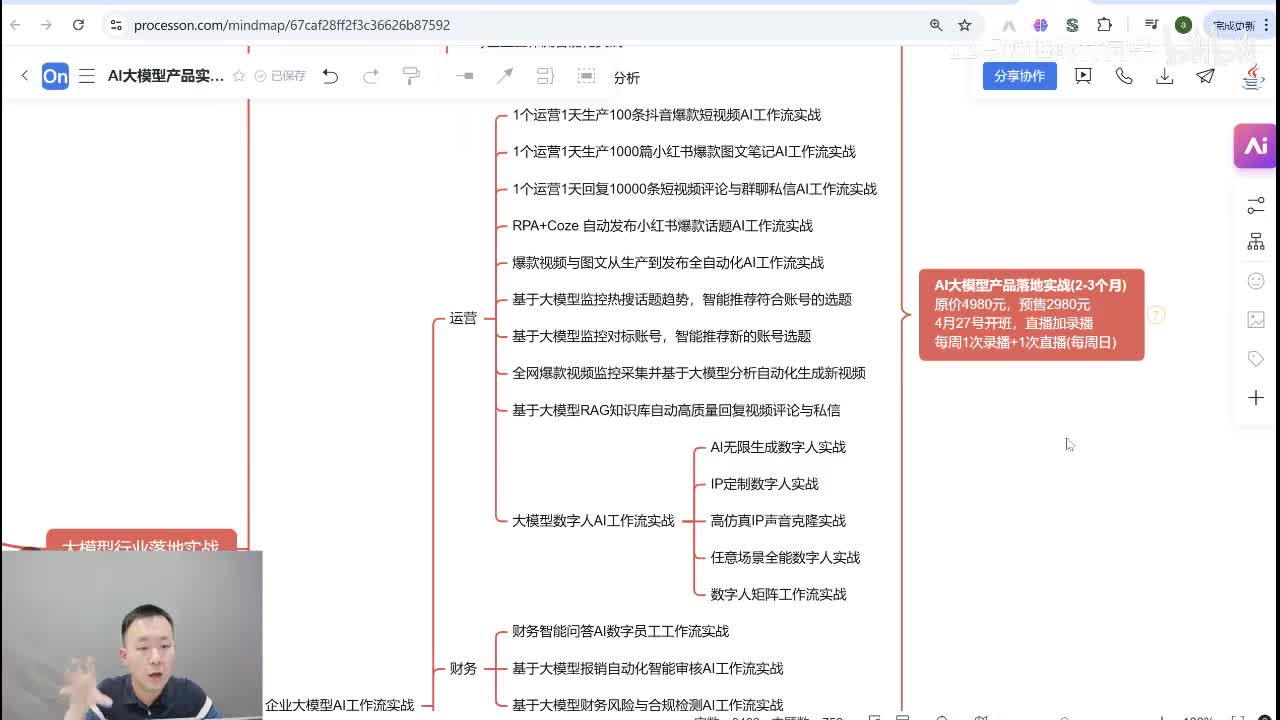This screenshot has height=720, width=1280.
Task: Open the structure layout sidebar icon
Action: tap(1256, 242)
